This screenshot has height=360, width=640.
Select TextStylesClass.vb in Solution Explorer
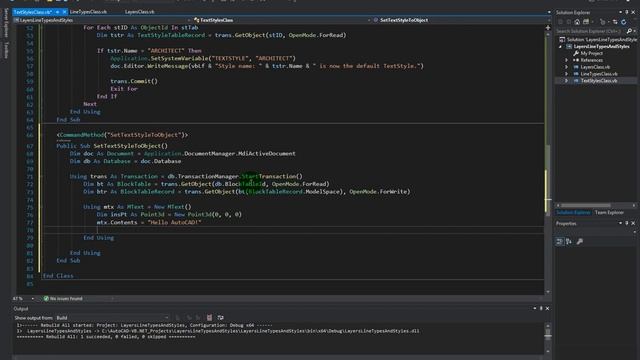coord(599,81)
